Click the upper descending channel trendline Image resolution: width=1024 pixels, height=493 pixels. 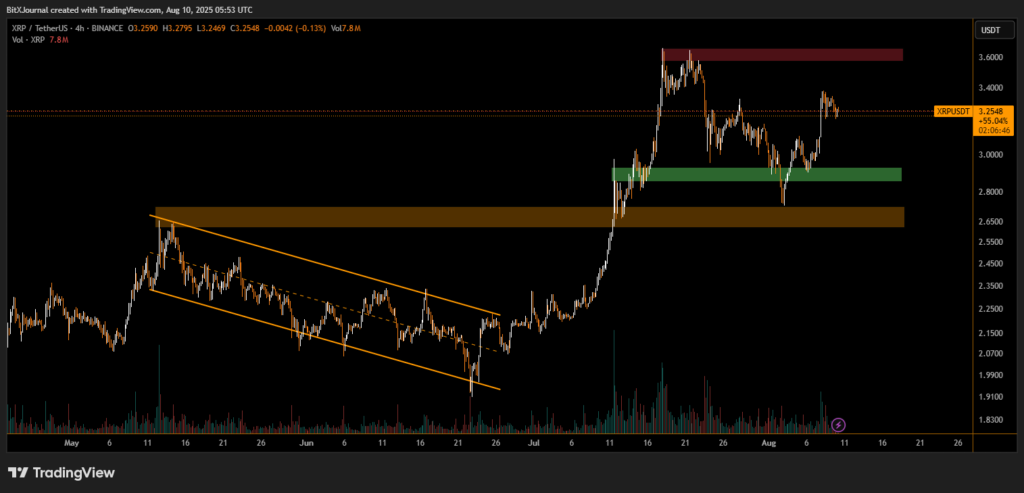pyautogui.click(x=330, y=266)
